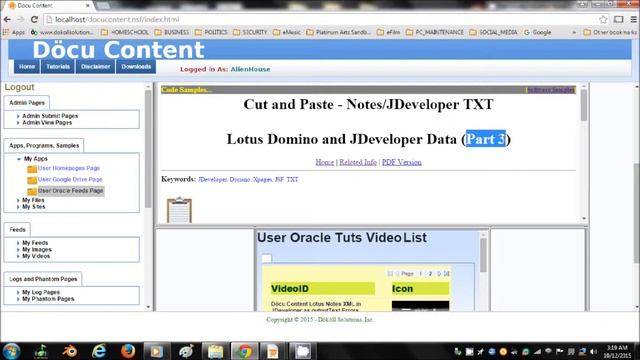Click the Software Samples link in header bar
Screen dimensions: 640x360
(551, 90)
